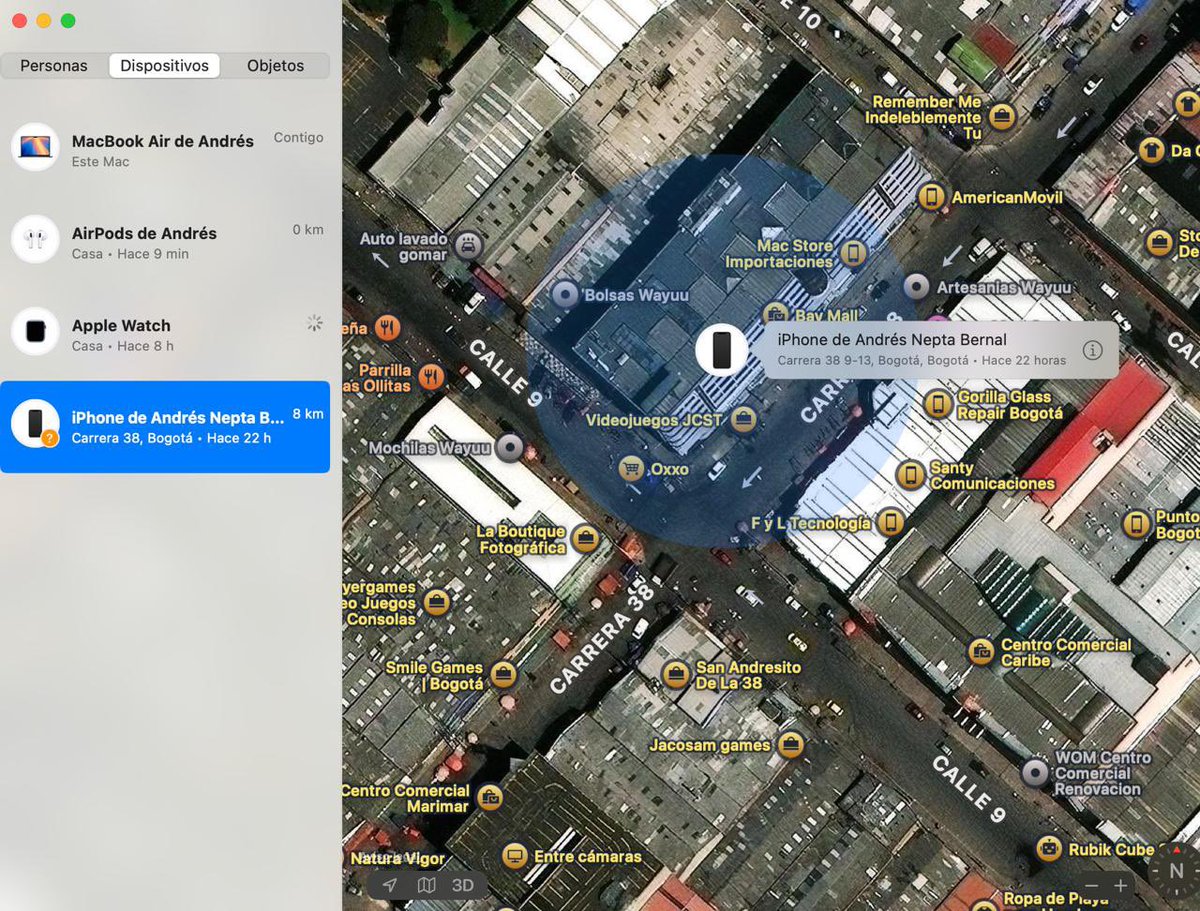Image resolution: width=1200 pixels, height=911 pixels.
Task: Select MacBook Air de Andrés device row
Action: [165, 150]
